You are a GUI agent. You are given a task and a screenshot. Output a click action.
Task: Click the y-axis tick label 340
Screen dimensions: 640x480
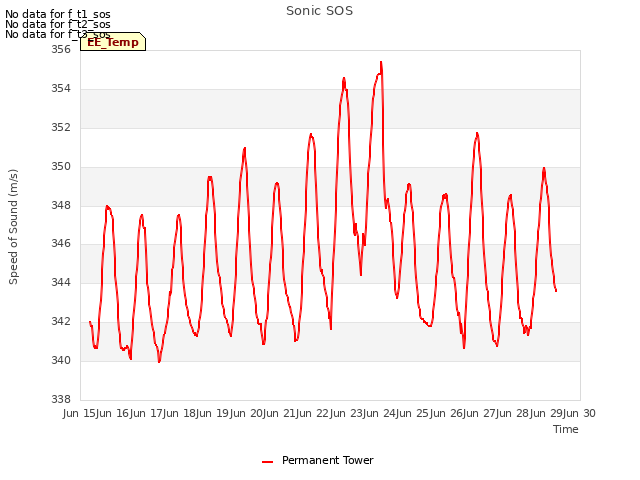(61, 360)
